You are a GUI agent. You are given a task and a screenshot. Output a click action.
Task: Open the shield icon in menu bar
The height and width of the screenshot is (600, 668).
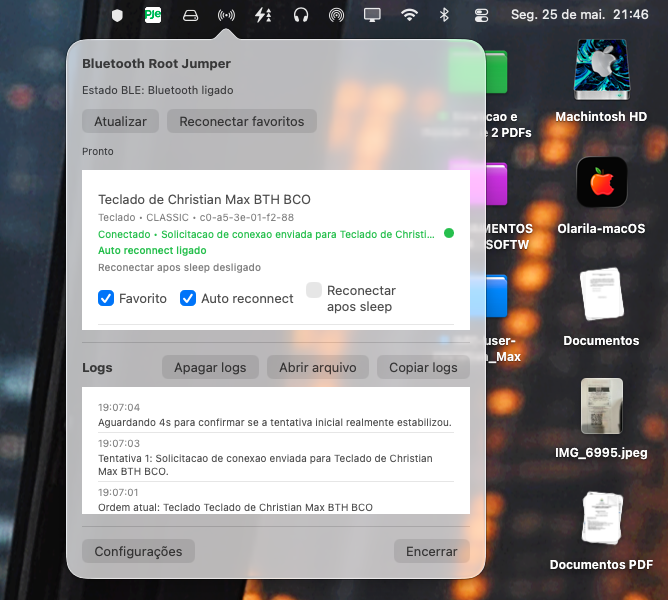pos(117,15)
